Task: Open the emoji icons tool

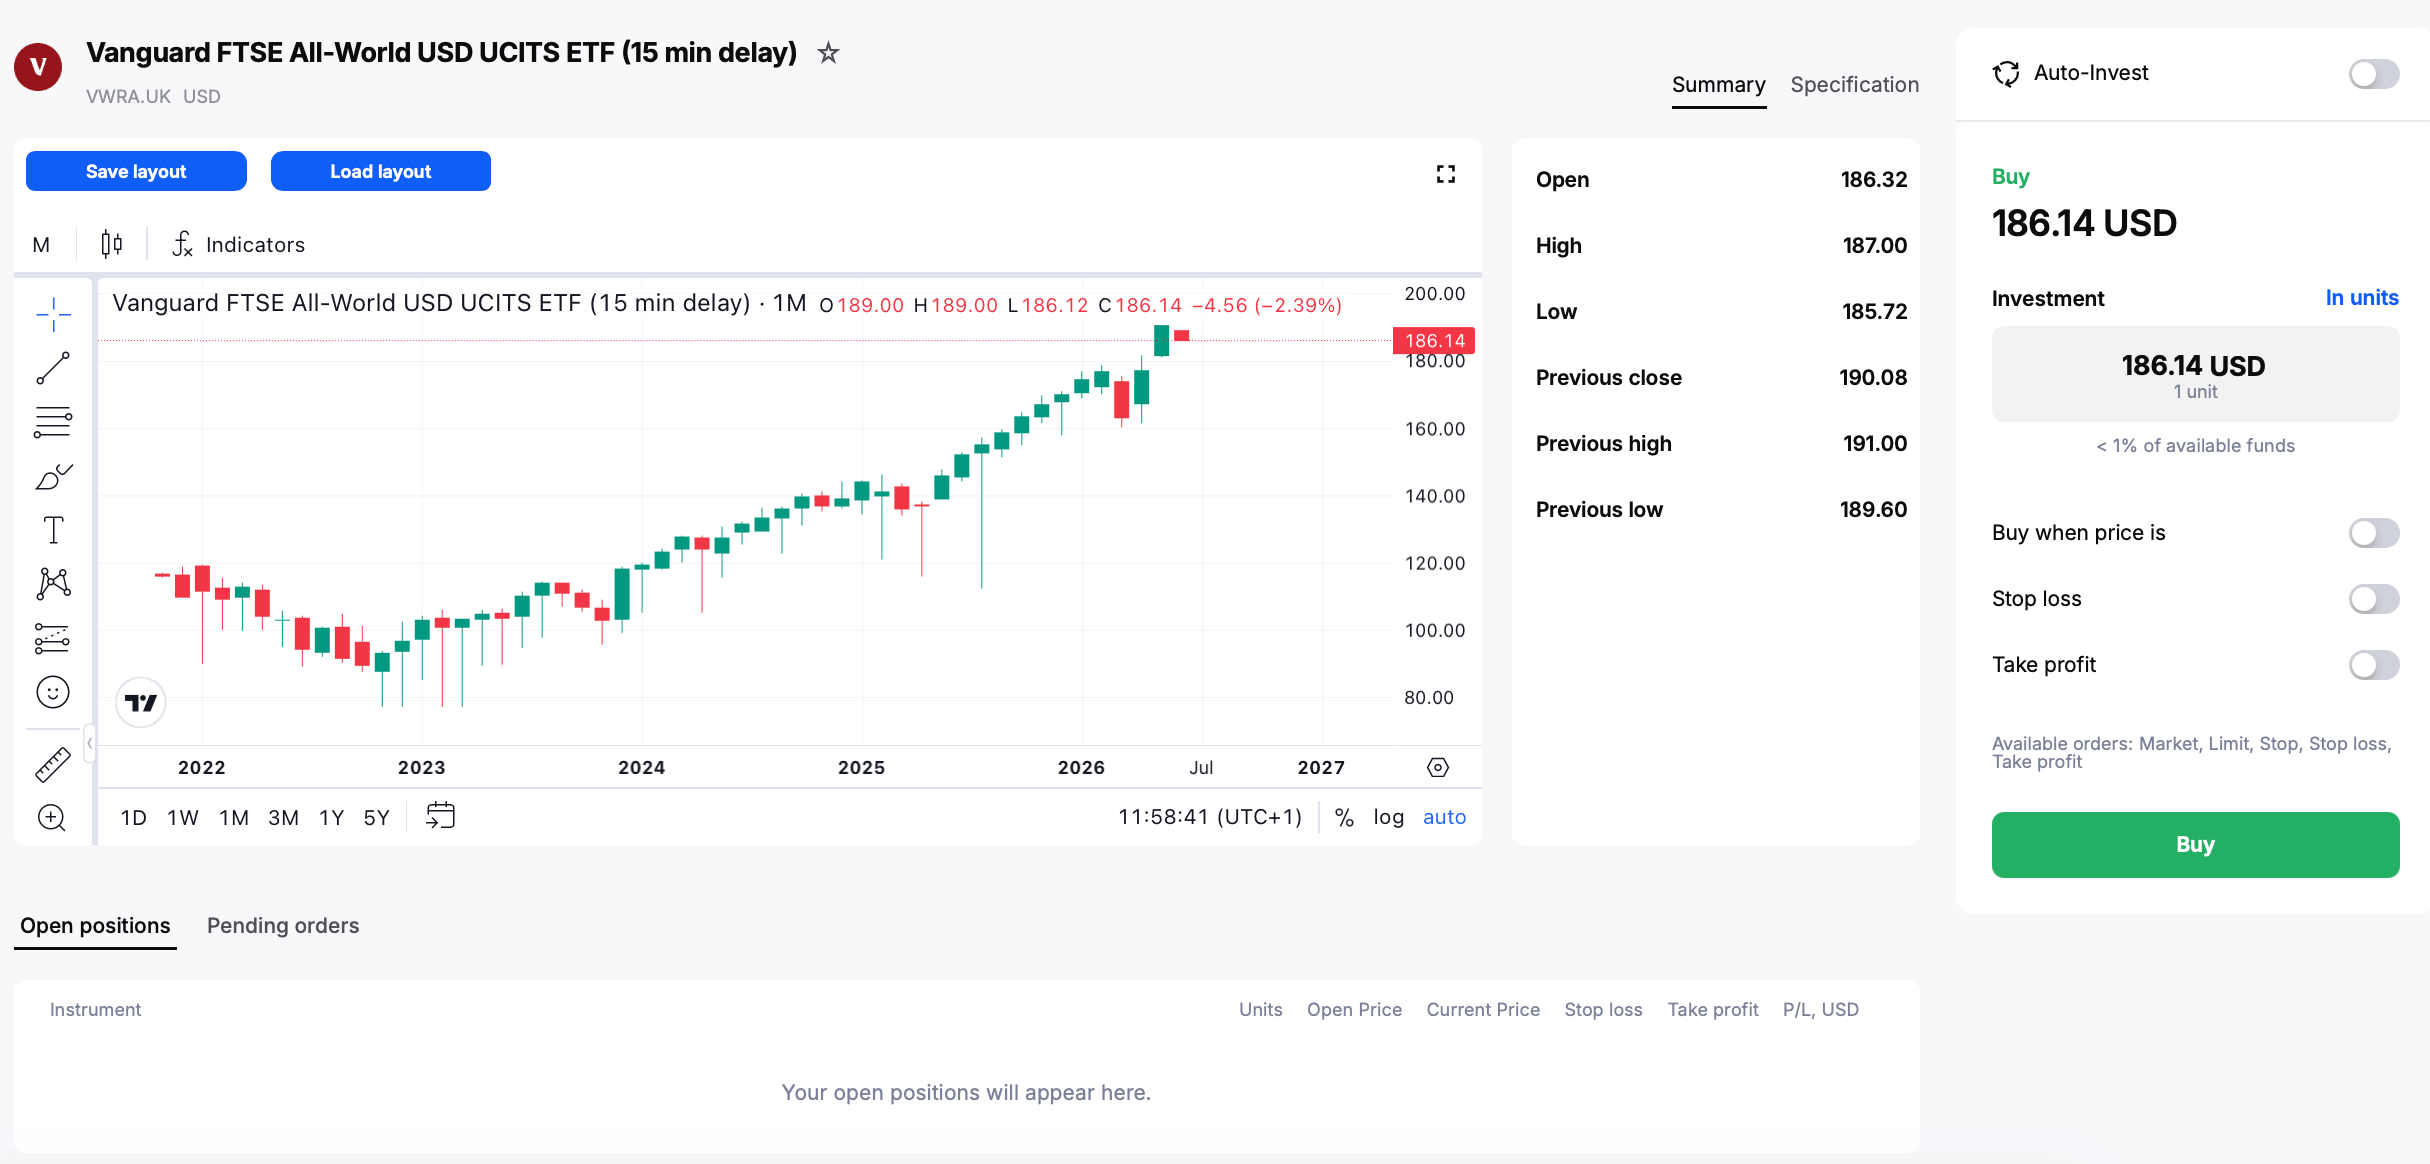Action: [x=53, y=692]
